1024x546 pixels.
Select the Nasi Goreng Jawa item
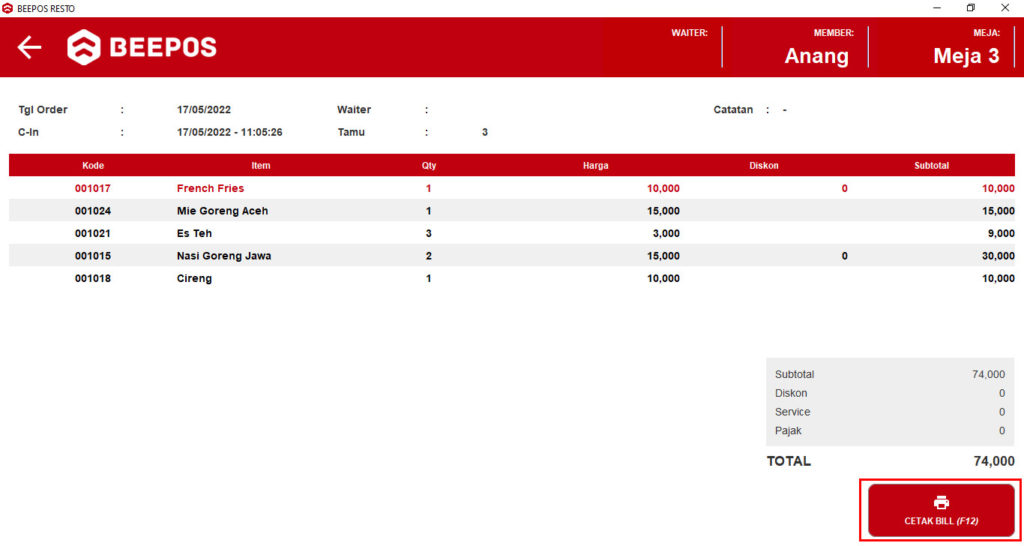(512, 255)
